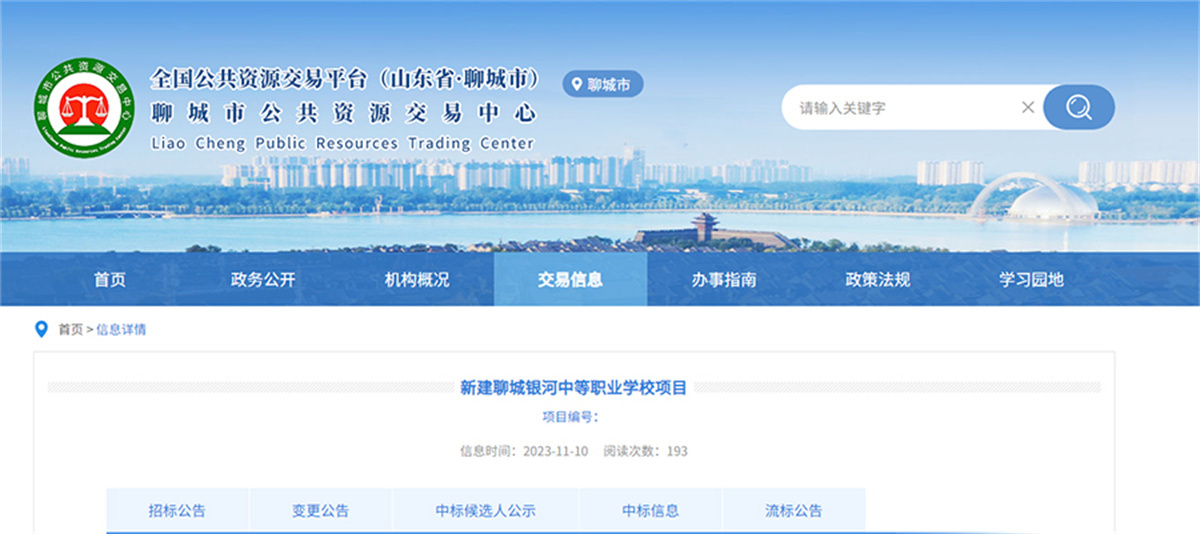The height and width of the screenshot is (534, 1200).
Task: Select the 中标信息 tab
Action: pyautogui.click(x=650, y=510)
